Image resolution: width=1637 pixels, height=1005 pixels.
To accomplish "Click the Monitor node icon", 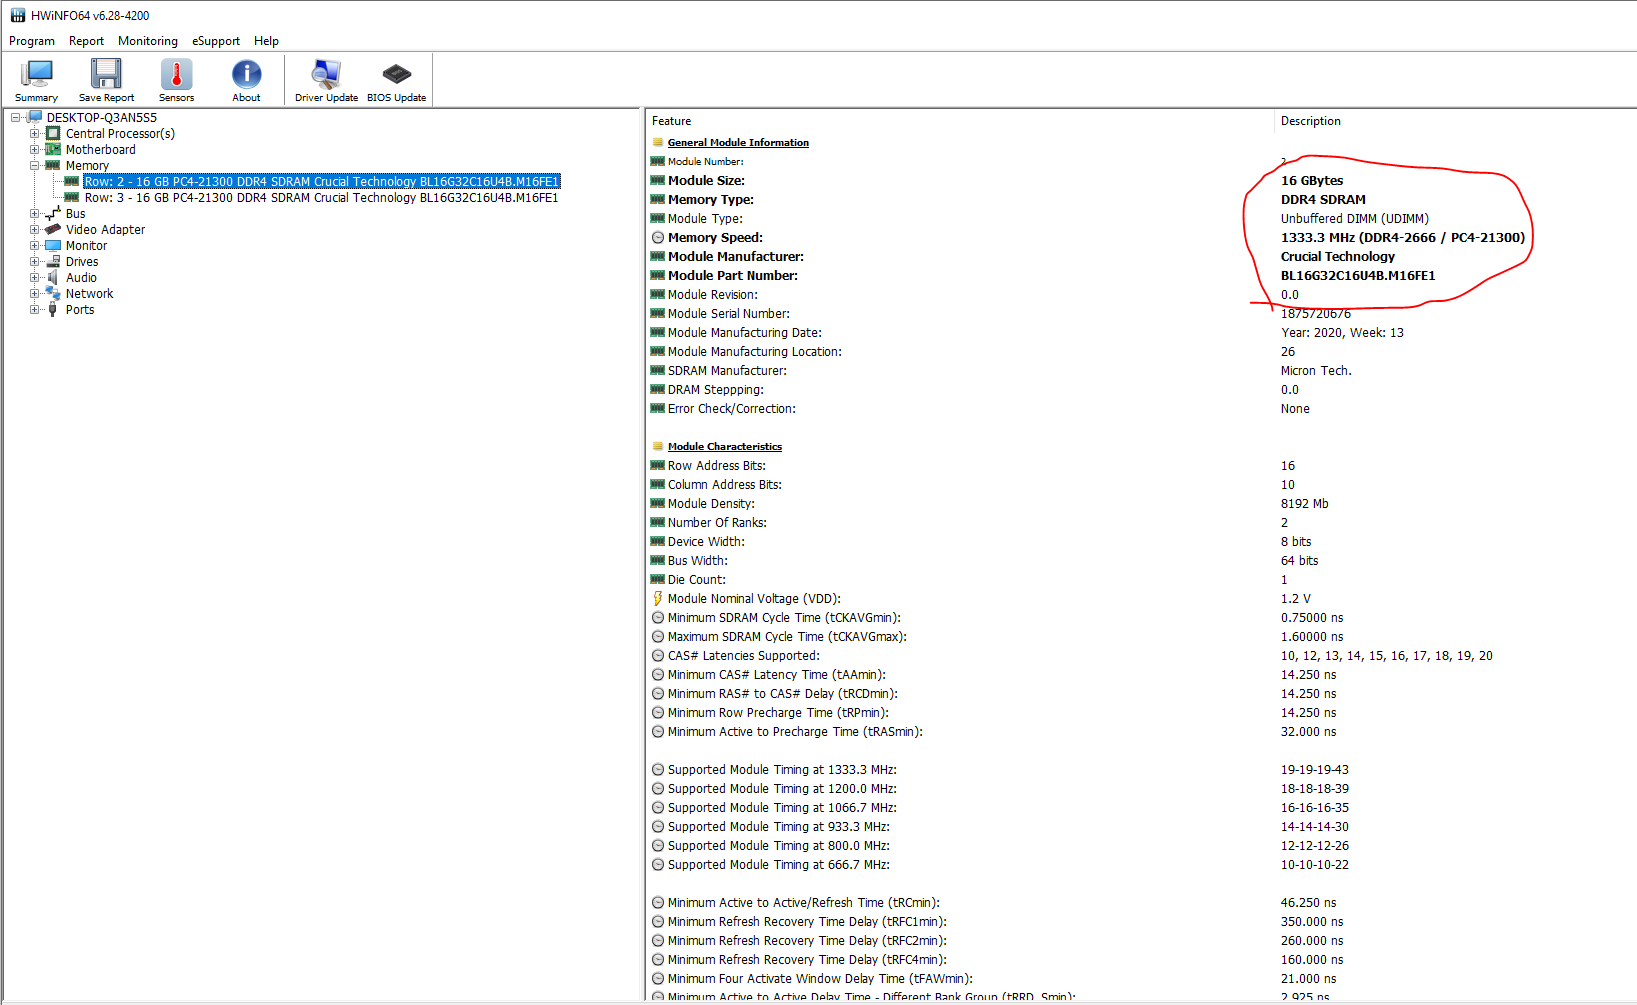I will tap(53, 245).
